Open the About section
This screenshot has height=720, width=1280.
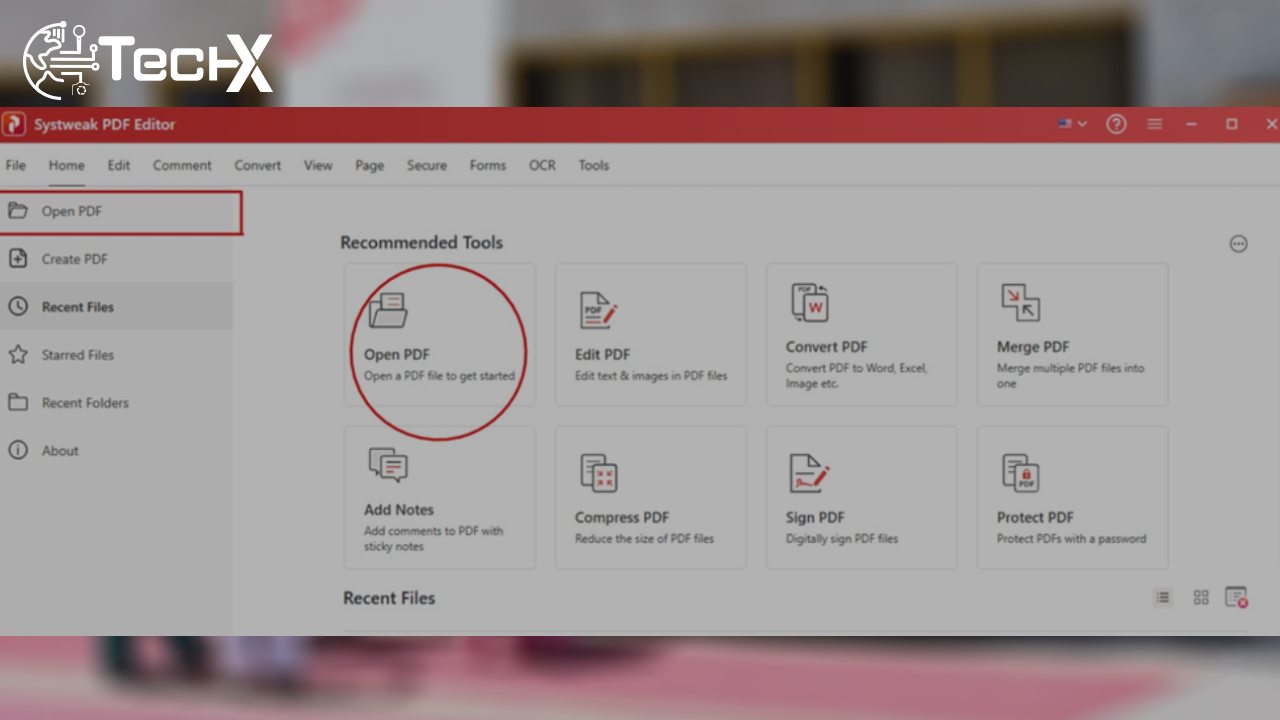click(60, 450)
